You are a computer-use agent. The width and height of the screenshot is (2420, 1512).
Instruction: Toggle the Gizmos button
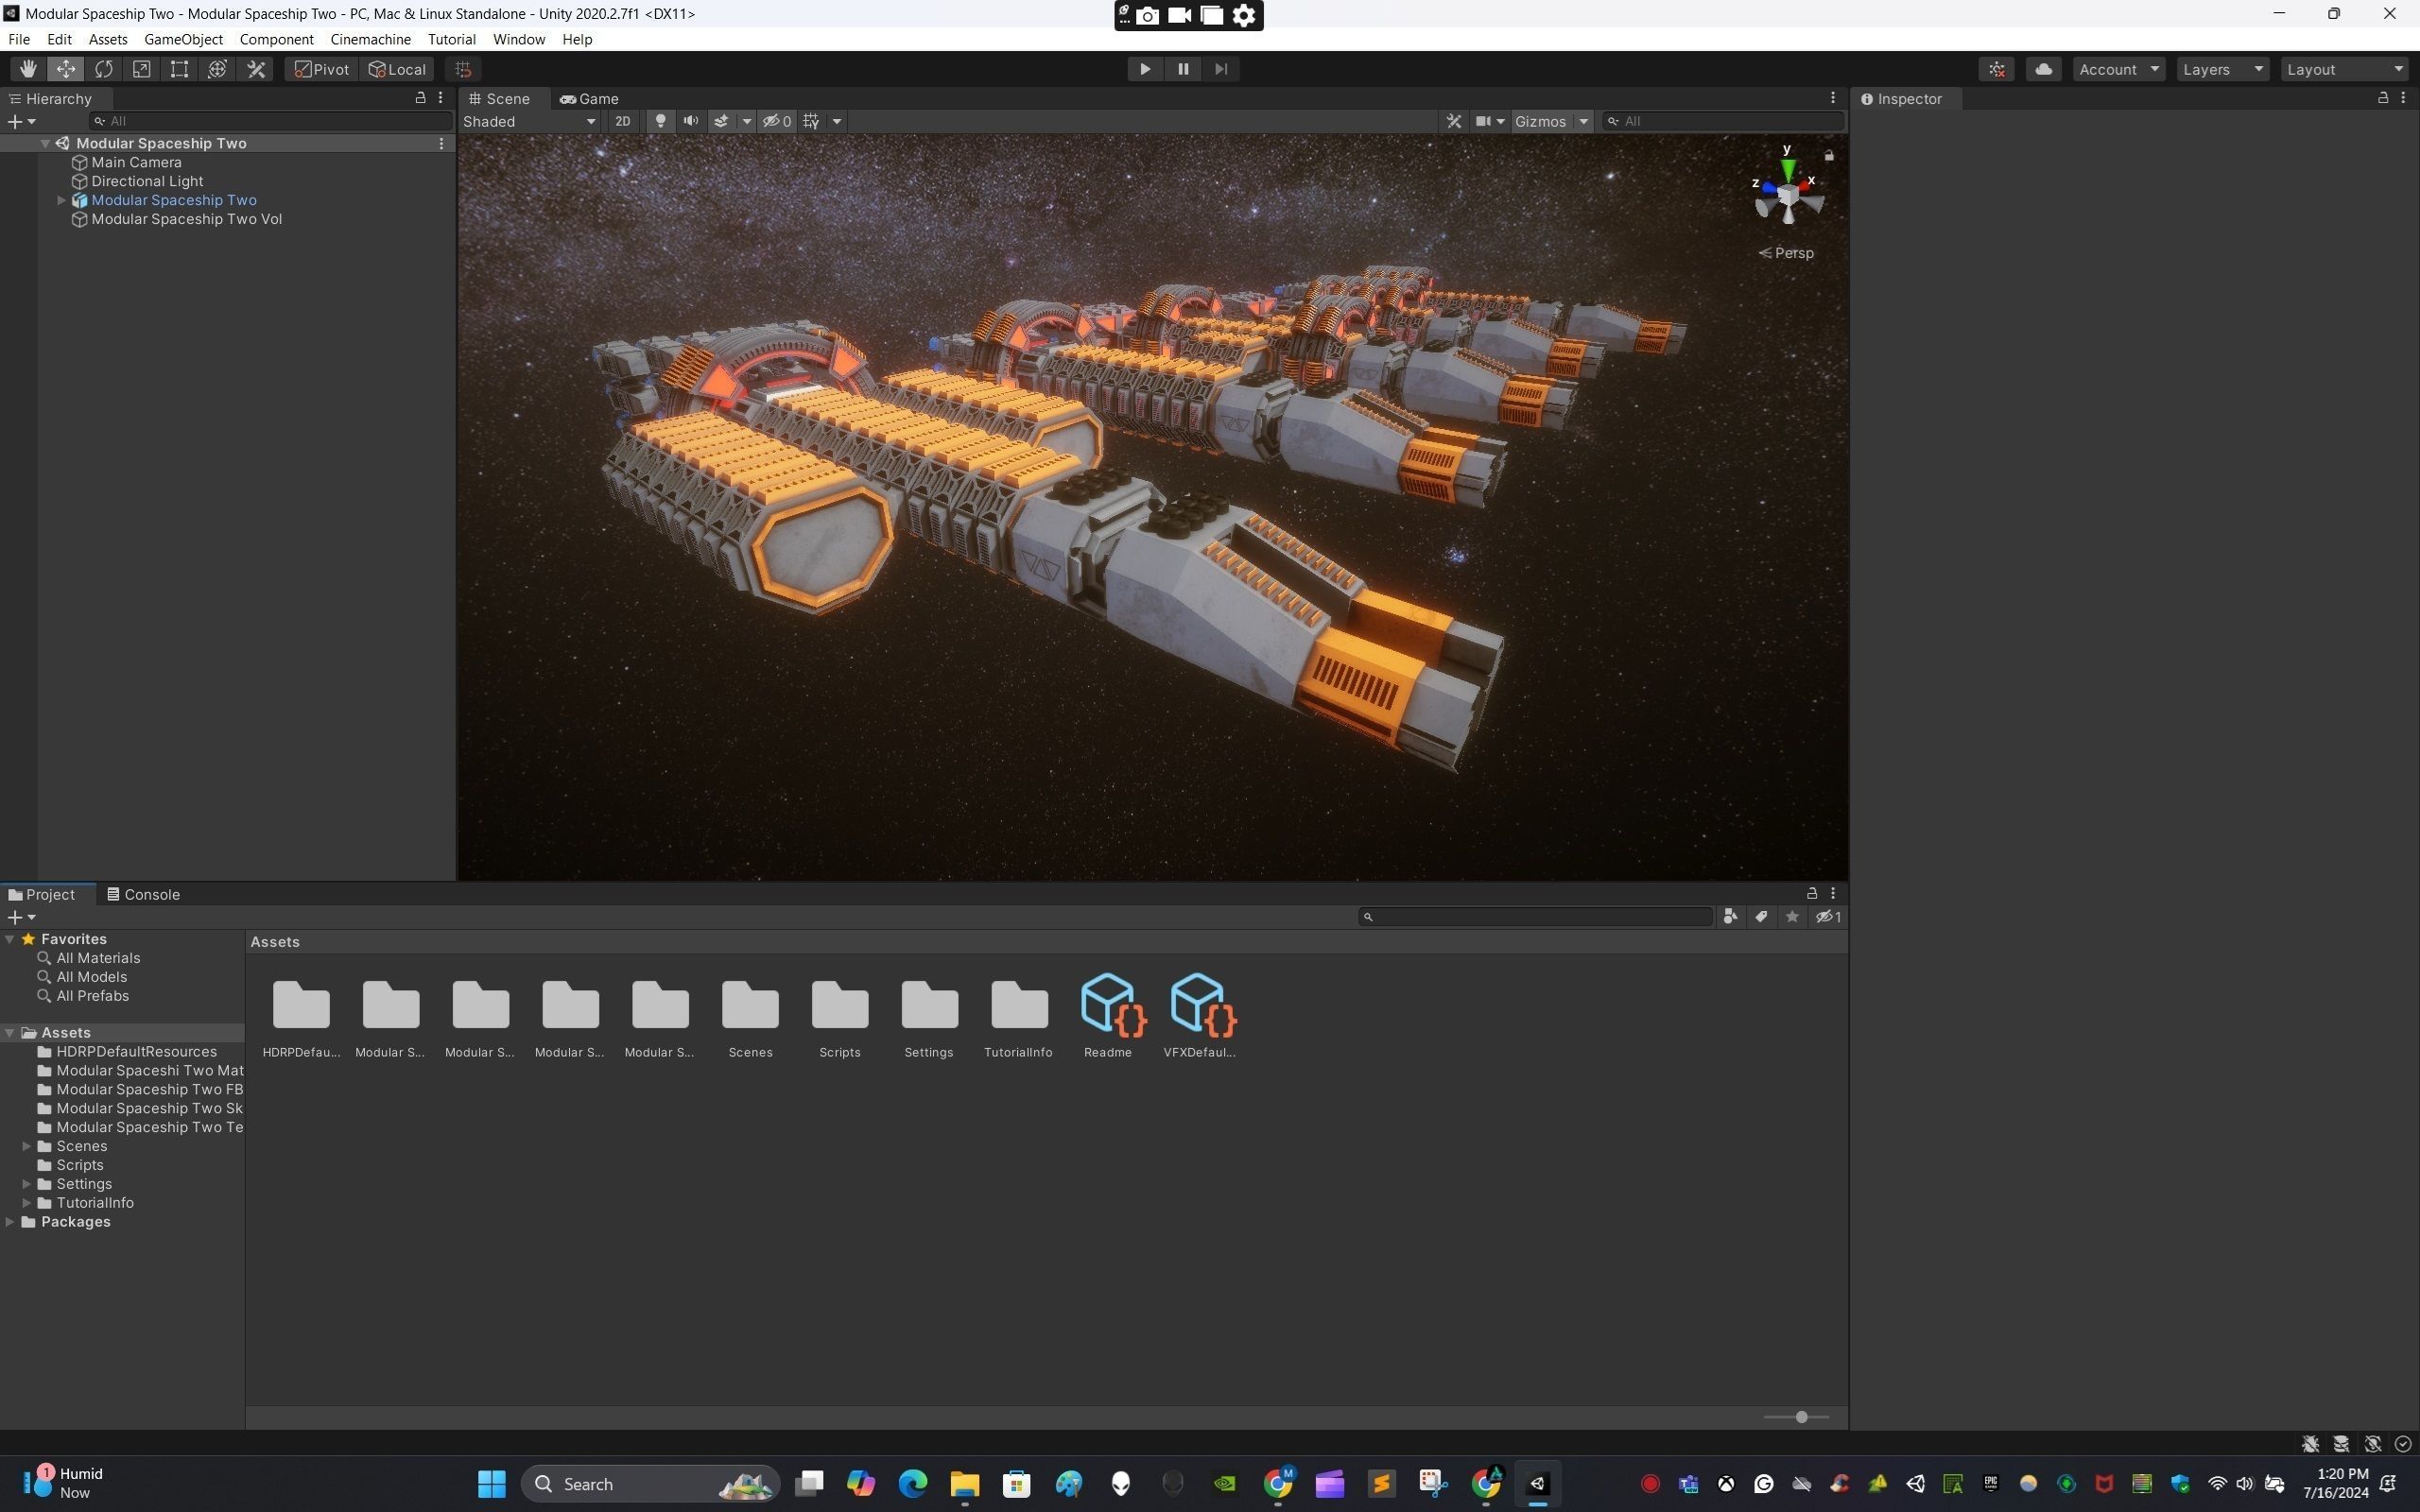pos(1541,121)
